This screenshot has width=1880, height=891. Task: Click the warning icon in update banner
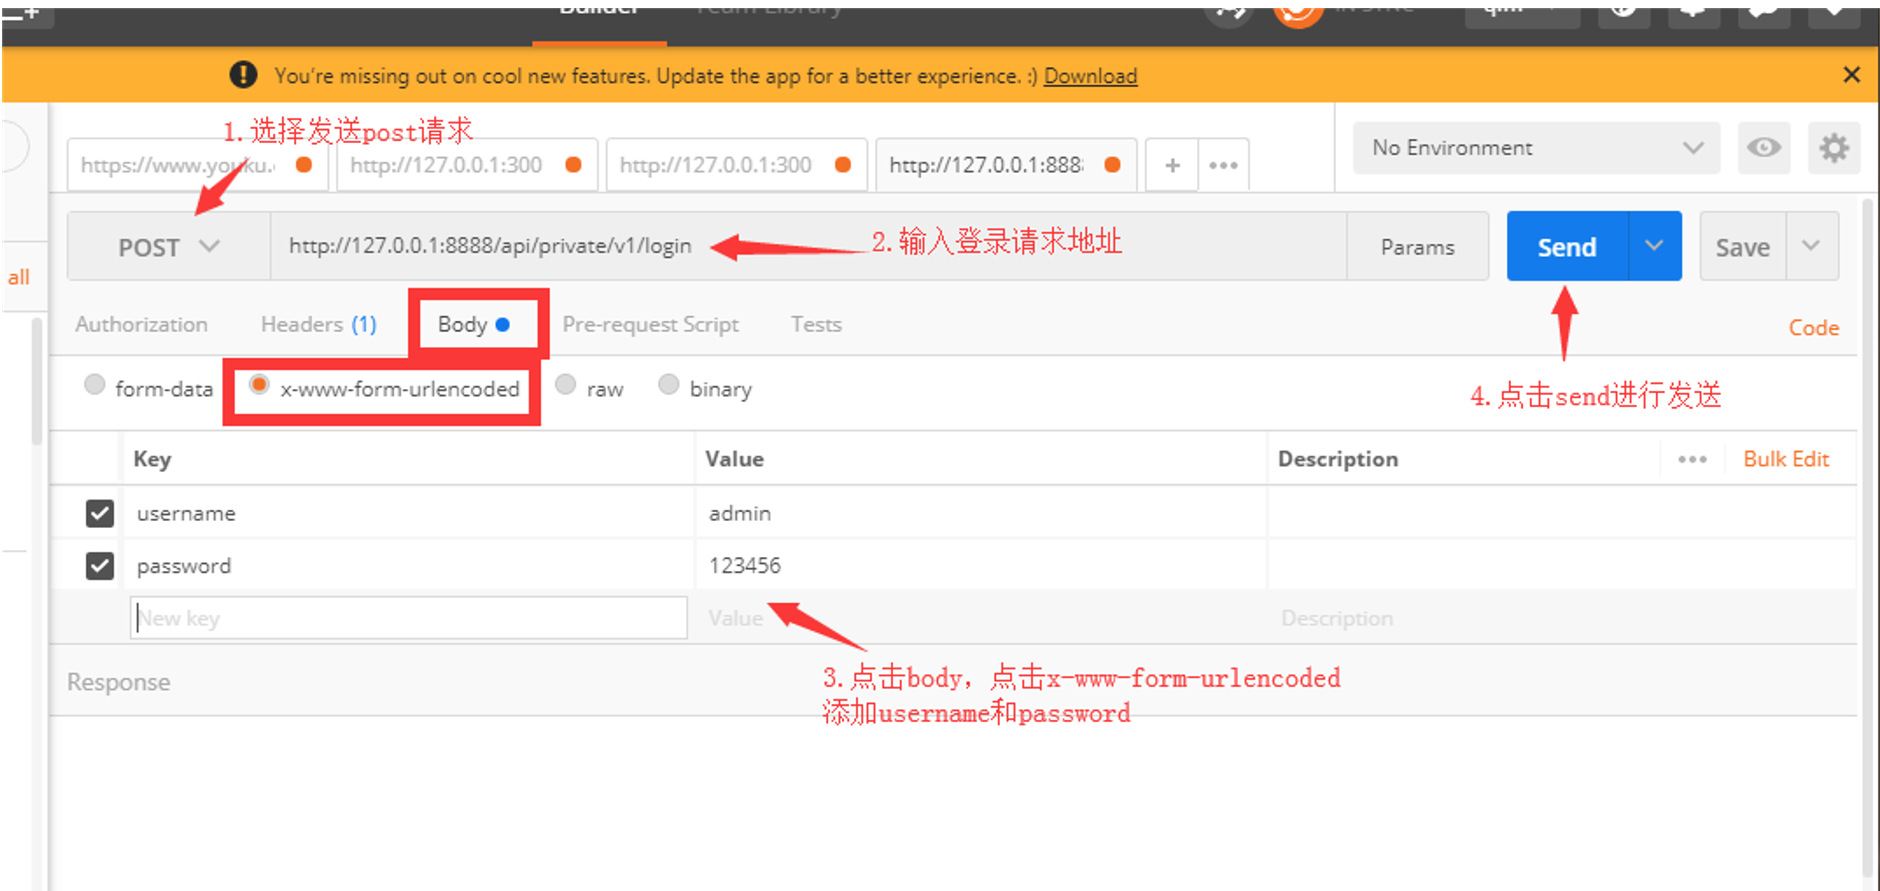(x=243, y=75)
